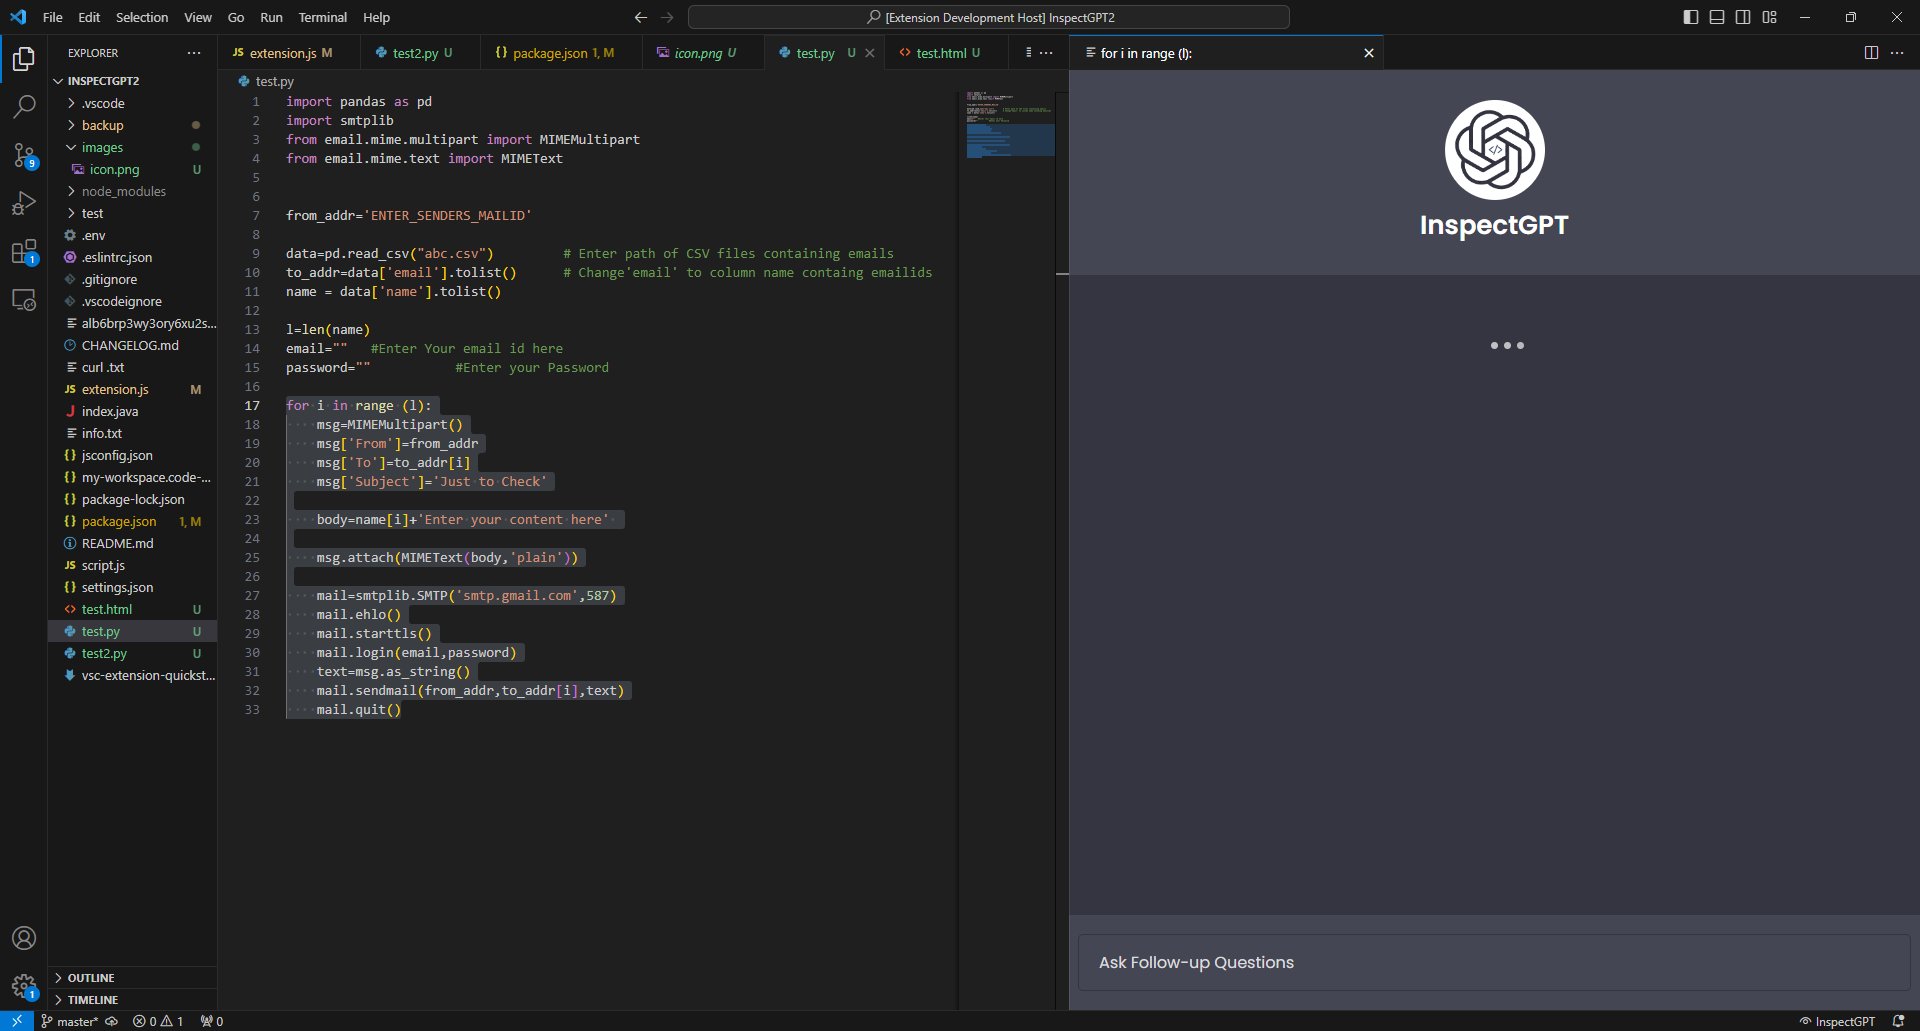The width and height of the screenshot is (1920, 1031).
Task: Switch to the icon.png tab
Action: click(704, 53)
